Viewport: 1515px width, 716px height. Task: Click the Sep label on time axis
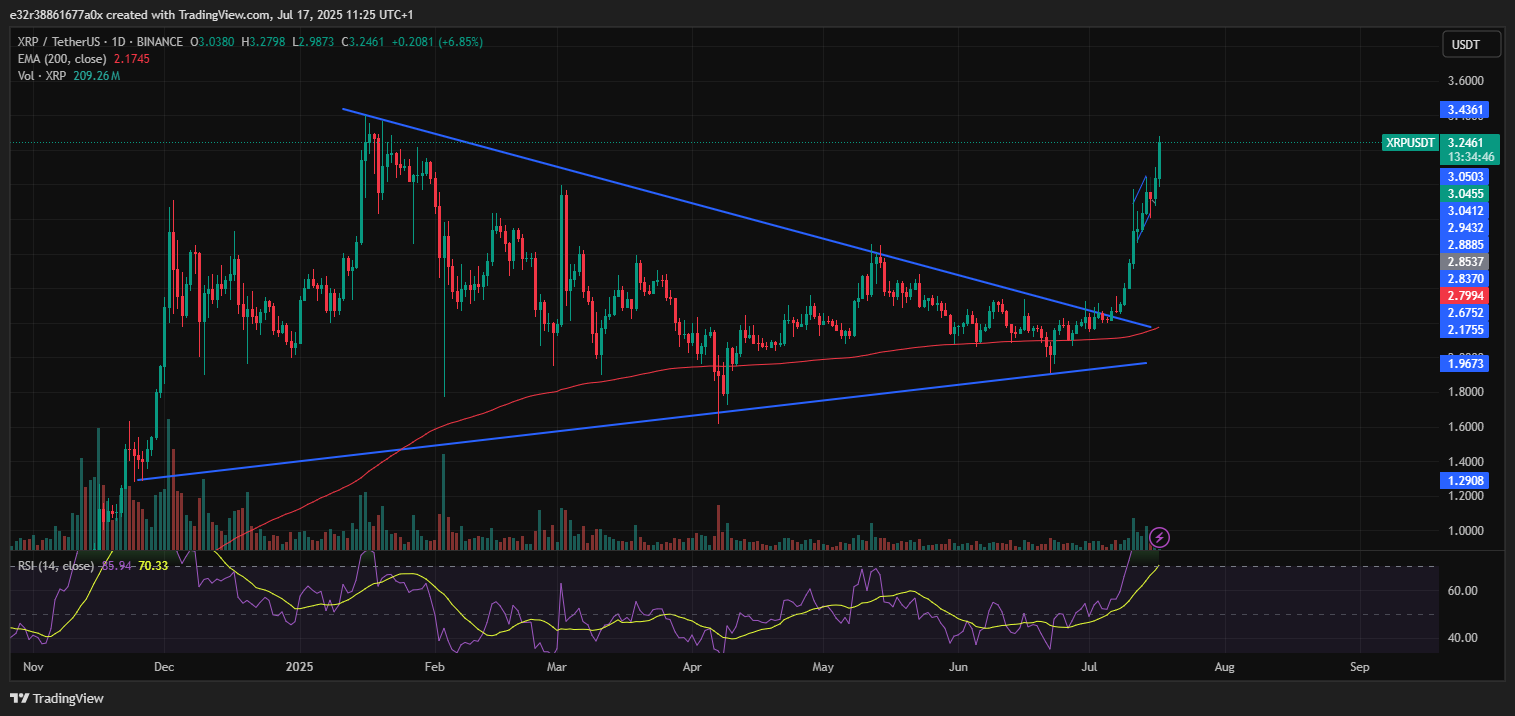point(1358,666)
